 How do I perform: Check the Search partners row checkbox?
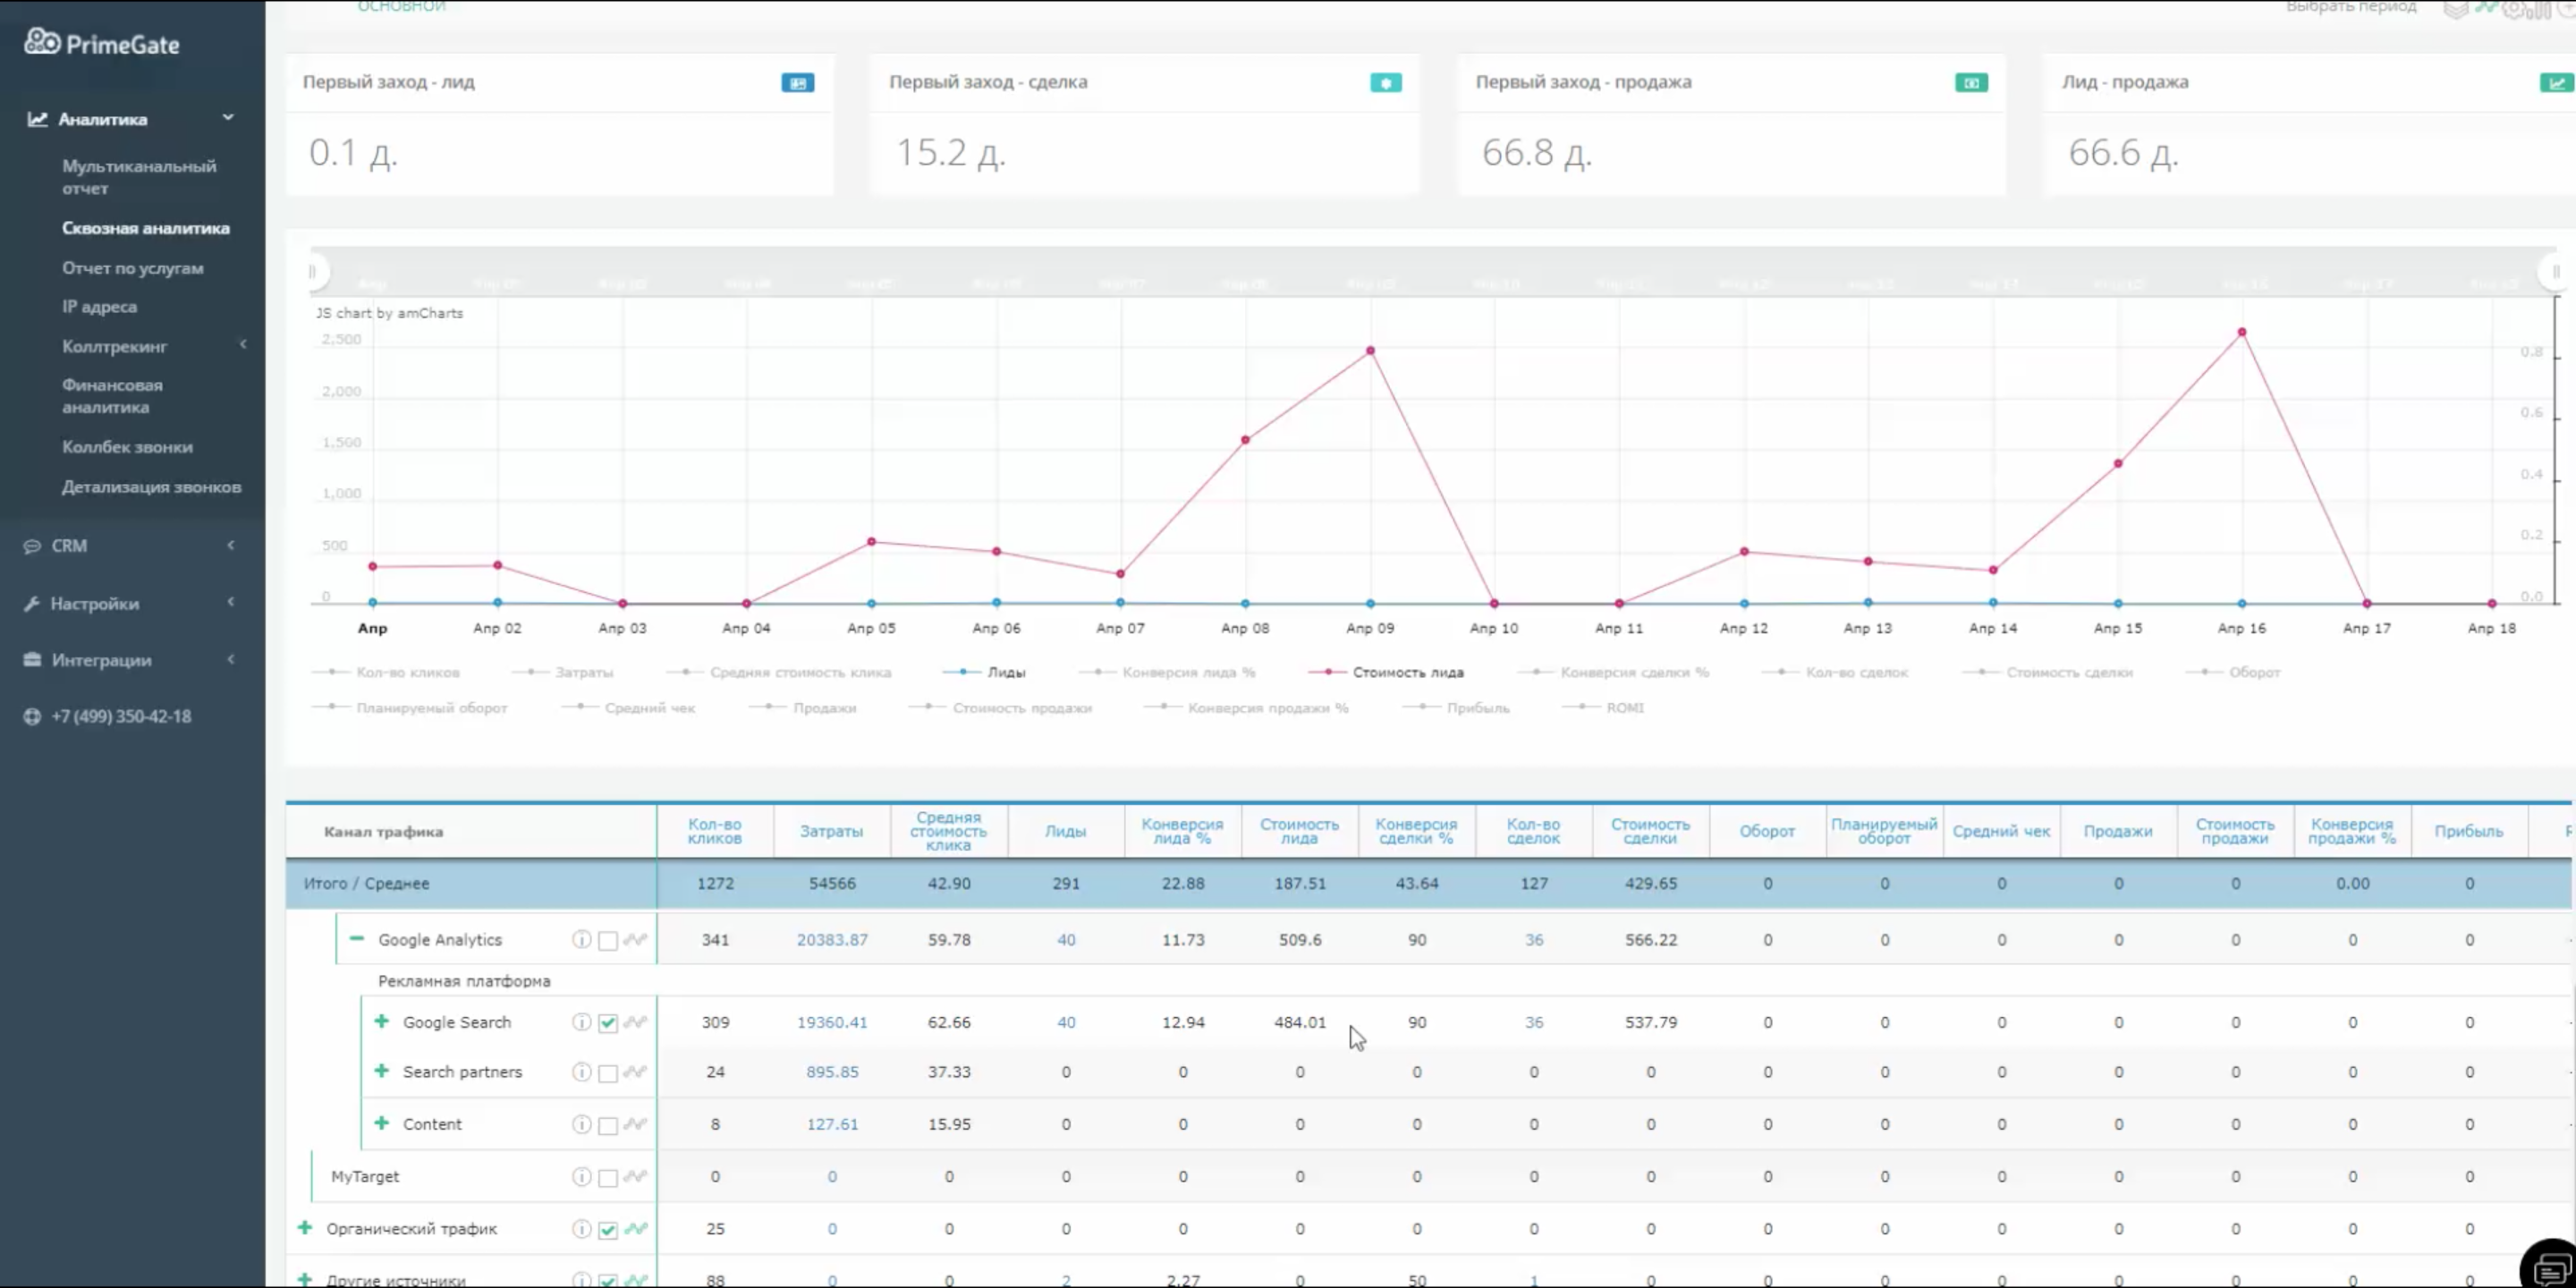coord(608,1073)
